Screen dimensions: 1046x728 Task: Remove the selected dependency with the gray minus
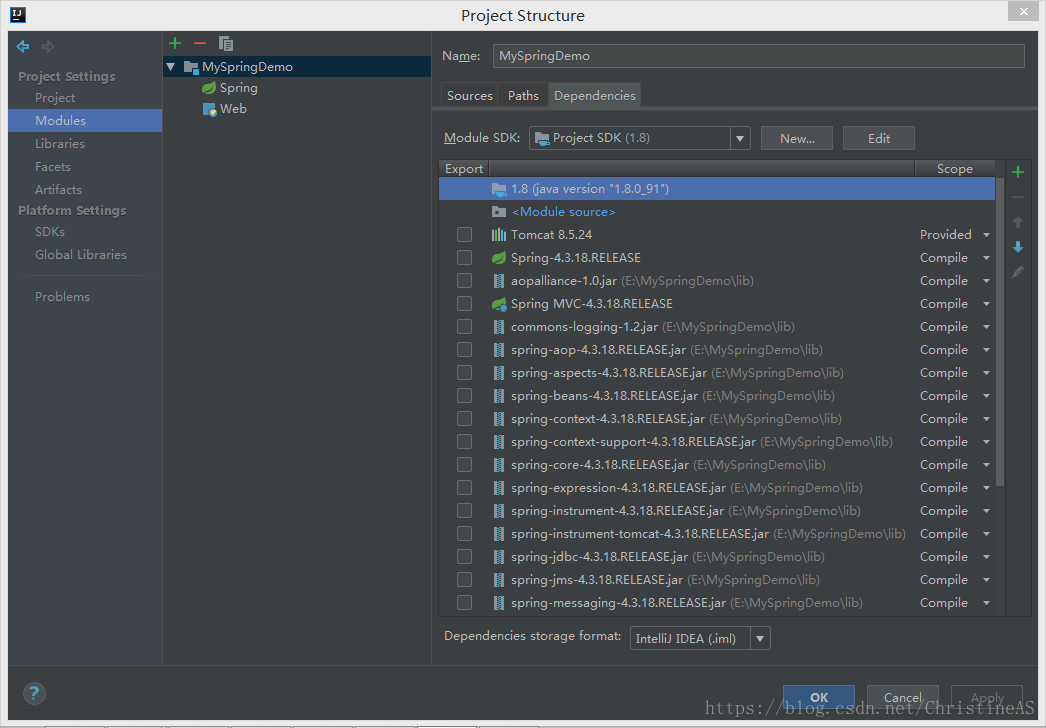(x=1018, y=198)
